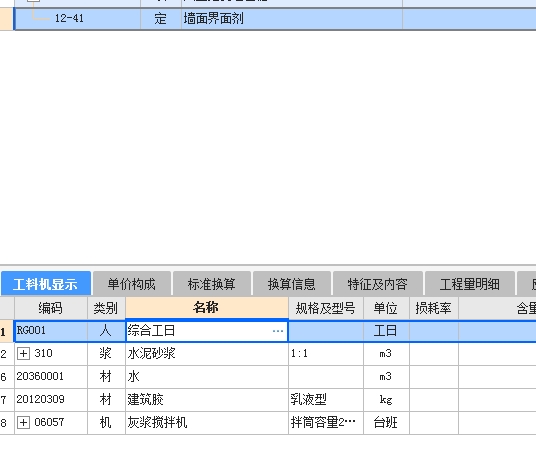
Task: Switch to the 工料机显示 tab
Action: pyautogui.click(x=46, y=284)
